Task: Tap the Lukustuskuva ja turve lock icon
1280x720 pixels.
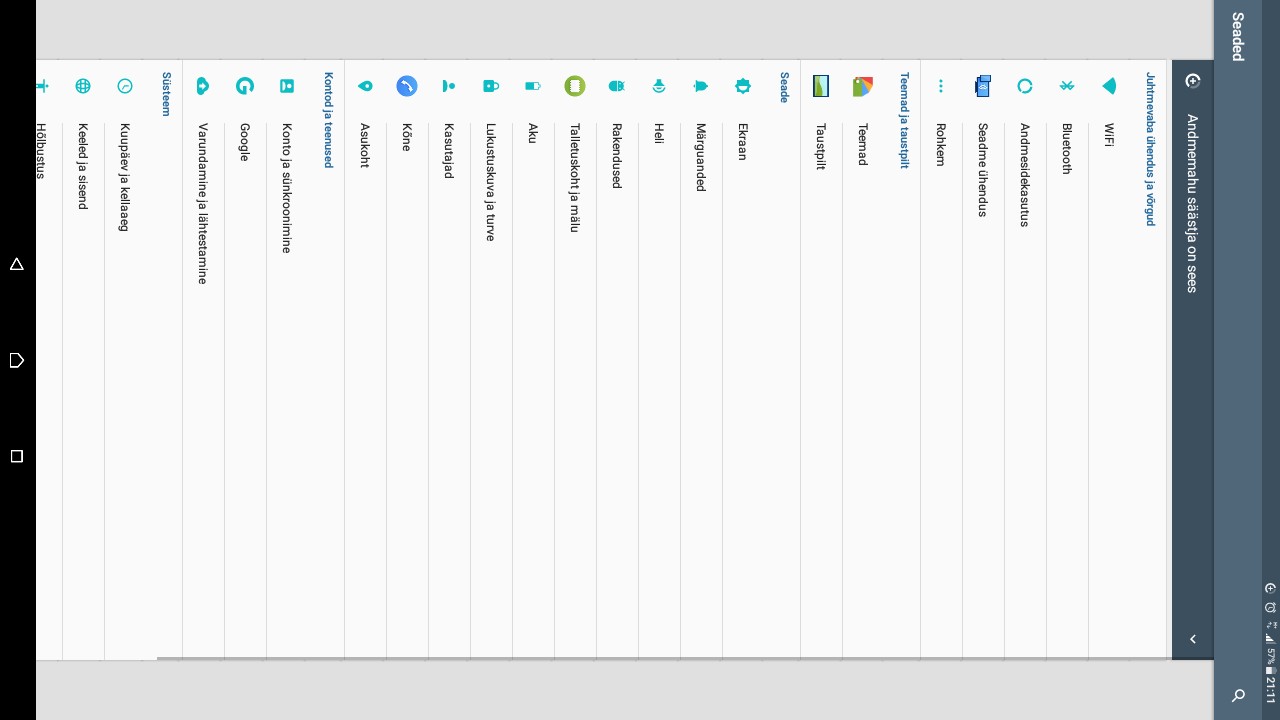Action: click(491, 86)
